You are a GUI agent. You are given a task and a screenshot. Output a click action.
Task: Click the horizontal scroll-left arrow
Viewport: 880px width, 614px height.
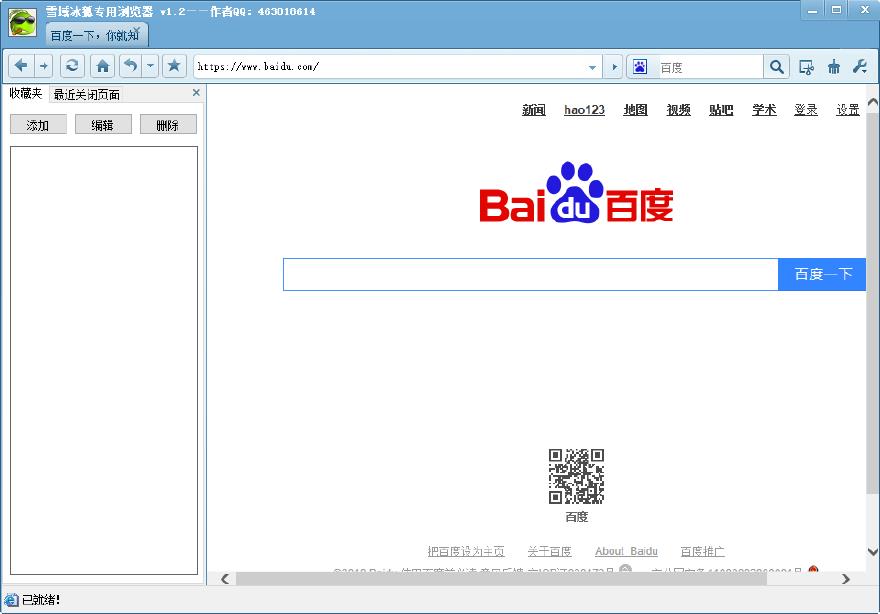pyautogui.click(x=225, y=579)
